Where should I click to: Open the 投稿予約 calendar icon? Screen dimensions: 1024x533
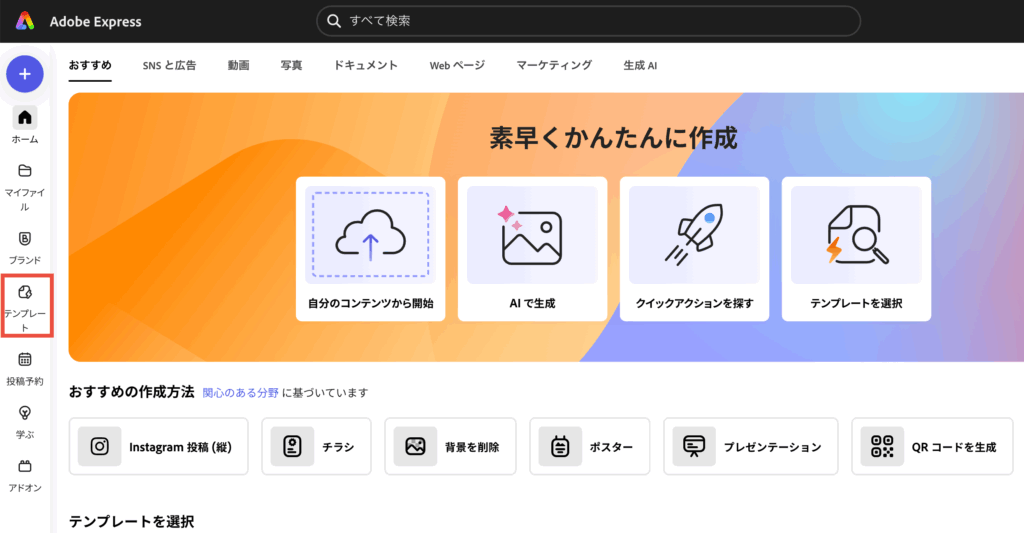[25, 359]
